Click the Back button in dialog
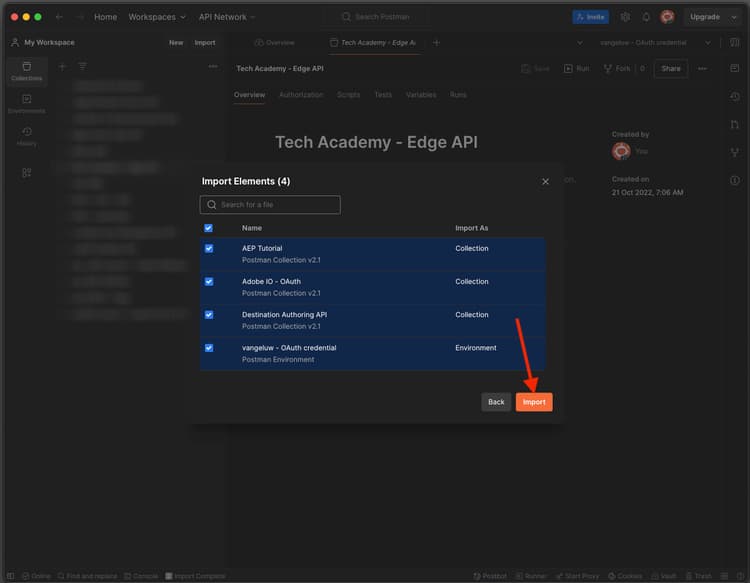Screen dimensions: 750x583 (496, 402)
